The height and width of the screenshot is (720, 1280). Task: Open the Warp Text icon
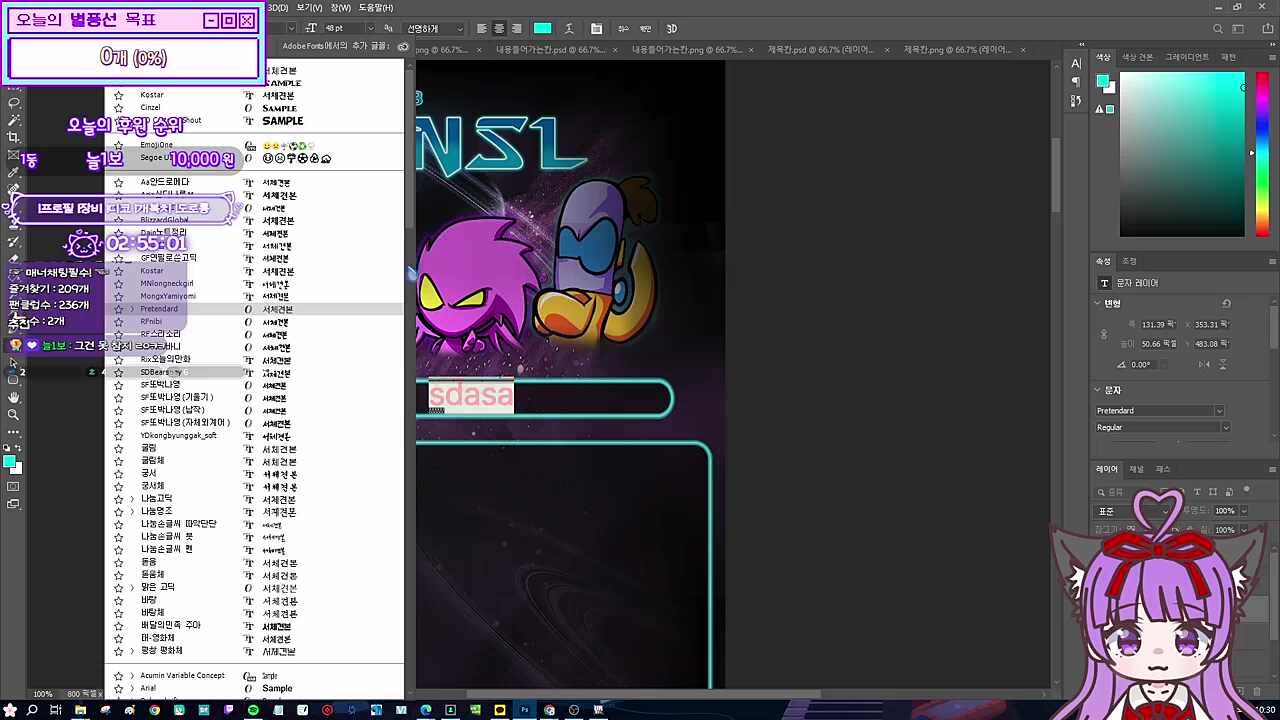coord(569,28)
